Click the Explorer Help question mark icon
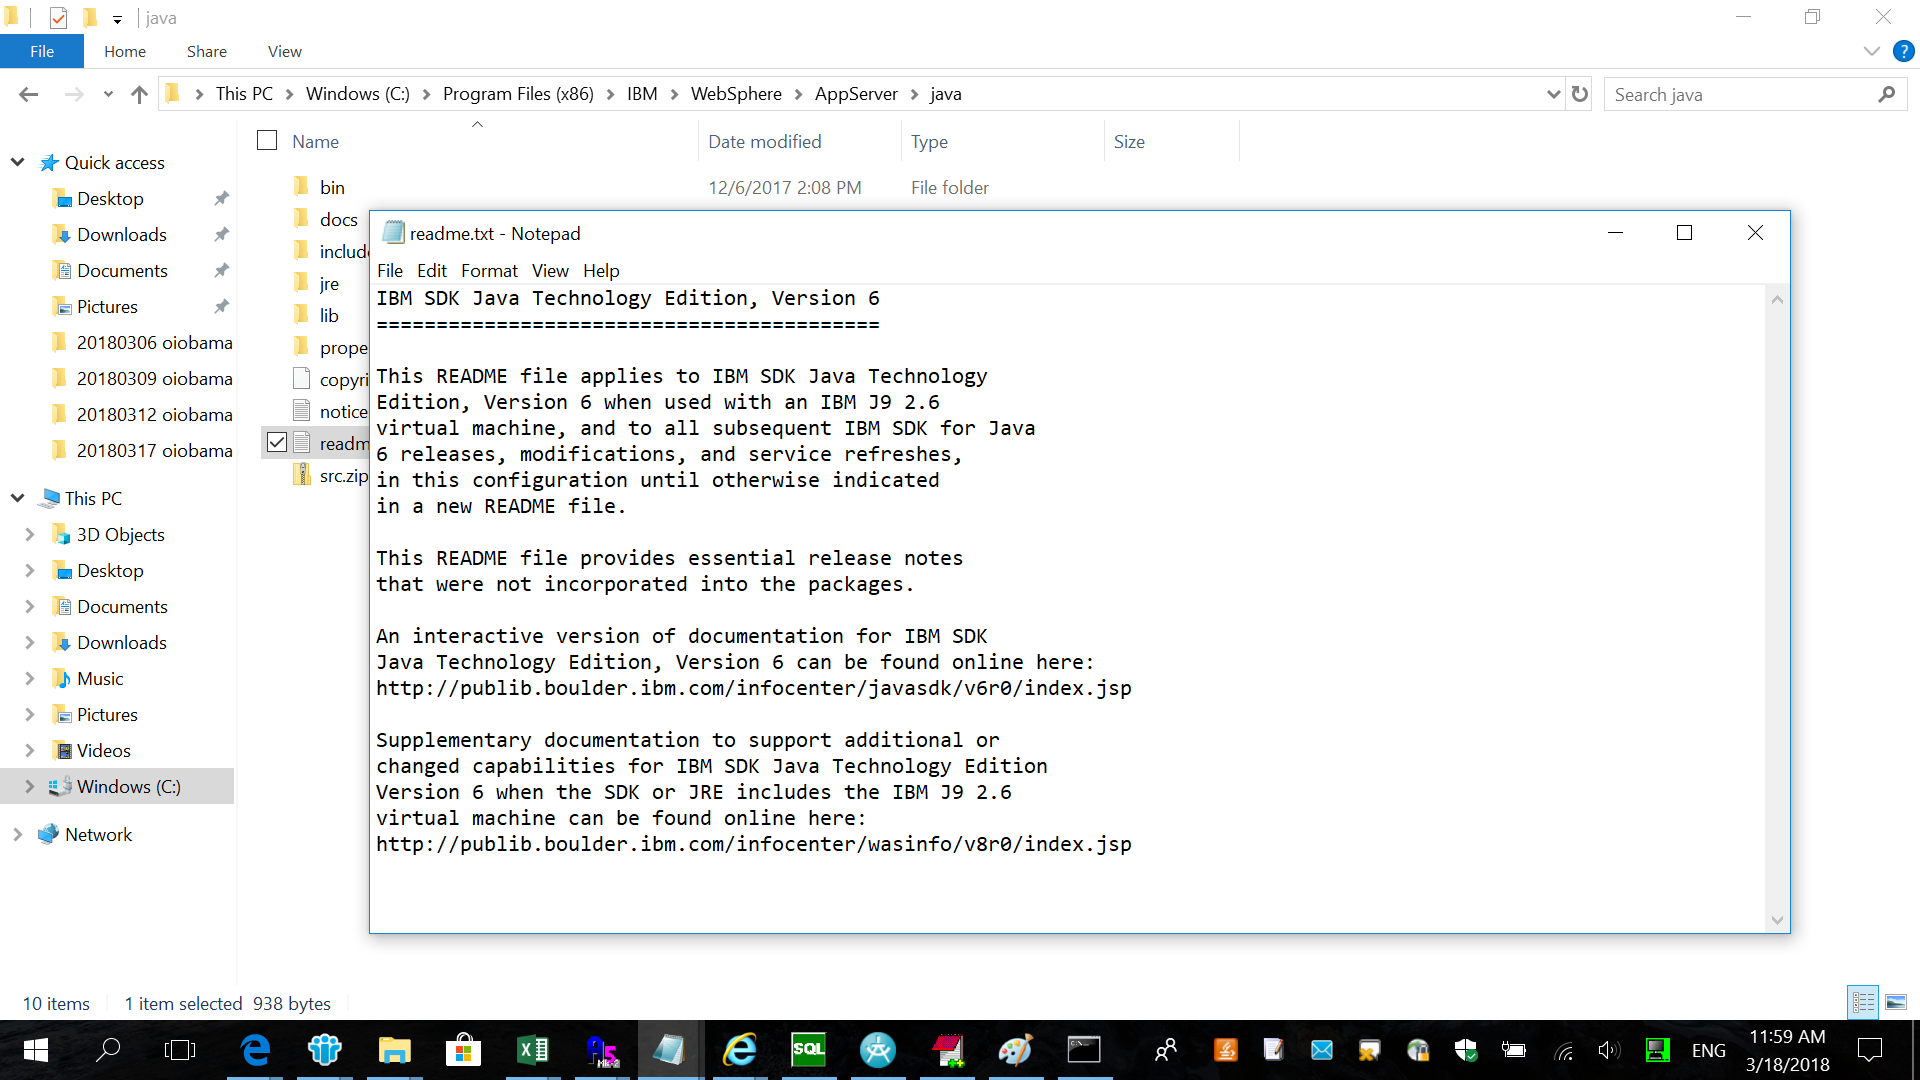This screenshot has height=1080, width=1920. coord(1903,51)
